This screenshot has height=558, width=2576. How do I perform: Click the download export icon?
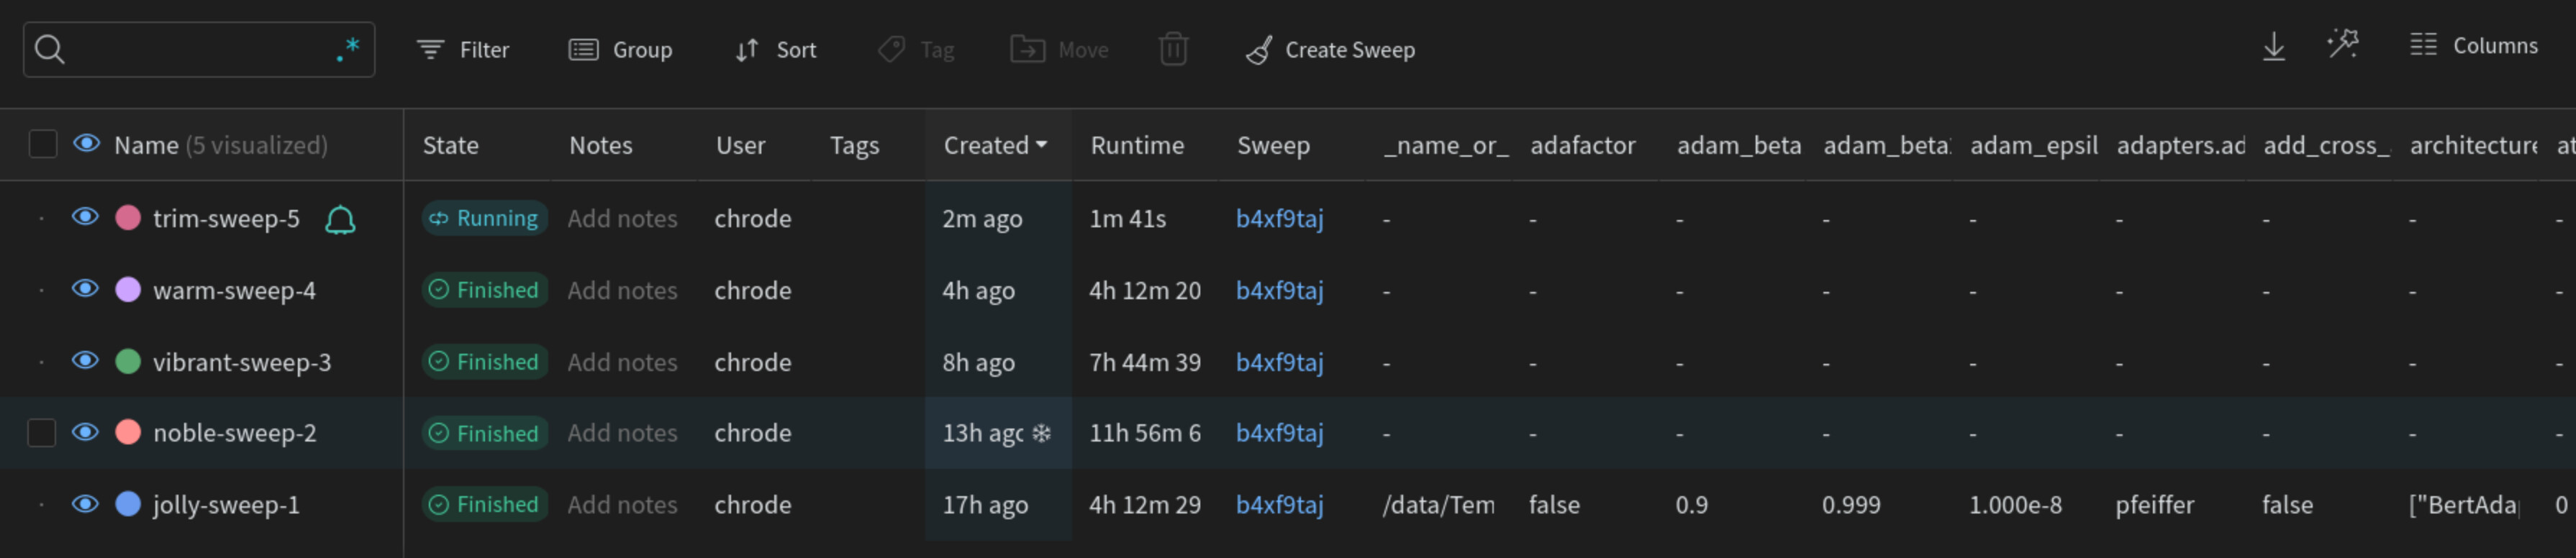(x=2273, y=46)
